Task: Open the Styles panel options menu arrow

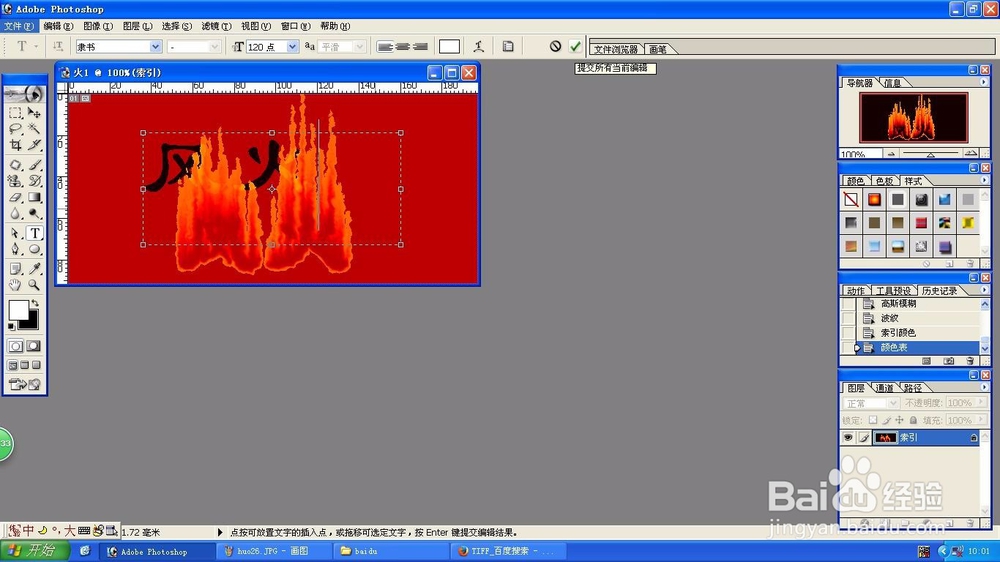Action: pyautogui.click(x=983, y=181)
